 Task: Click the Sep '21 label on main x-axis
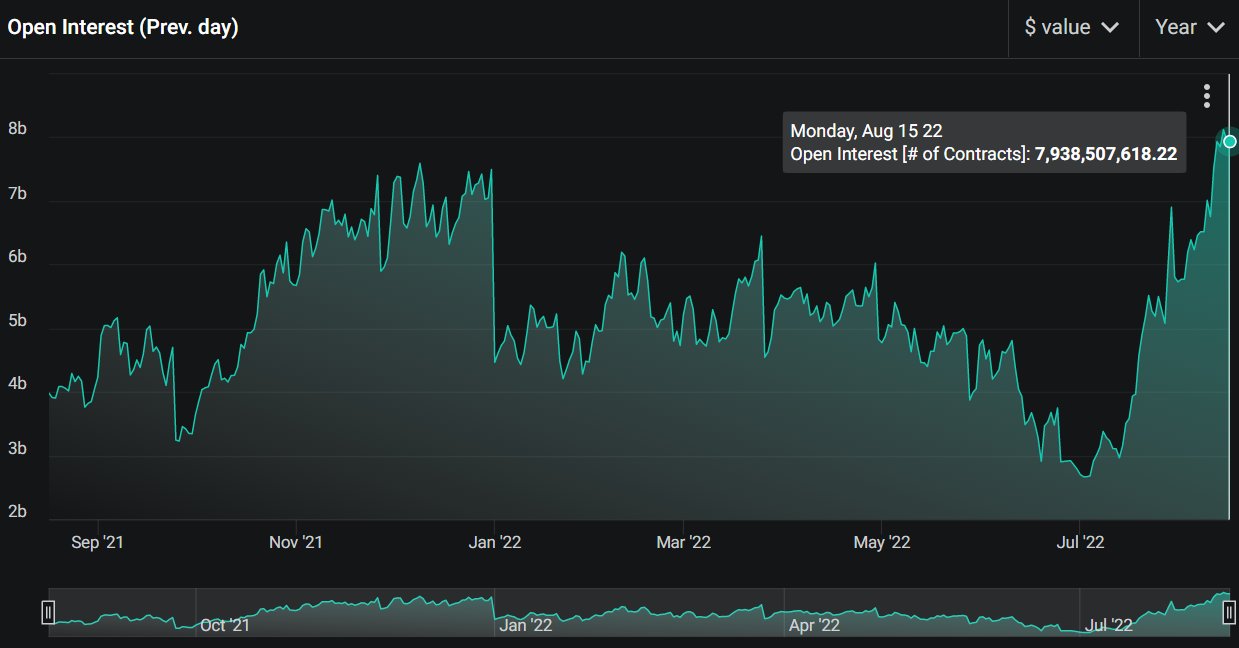pyautogui.click(x=98, y=543)
